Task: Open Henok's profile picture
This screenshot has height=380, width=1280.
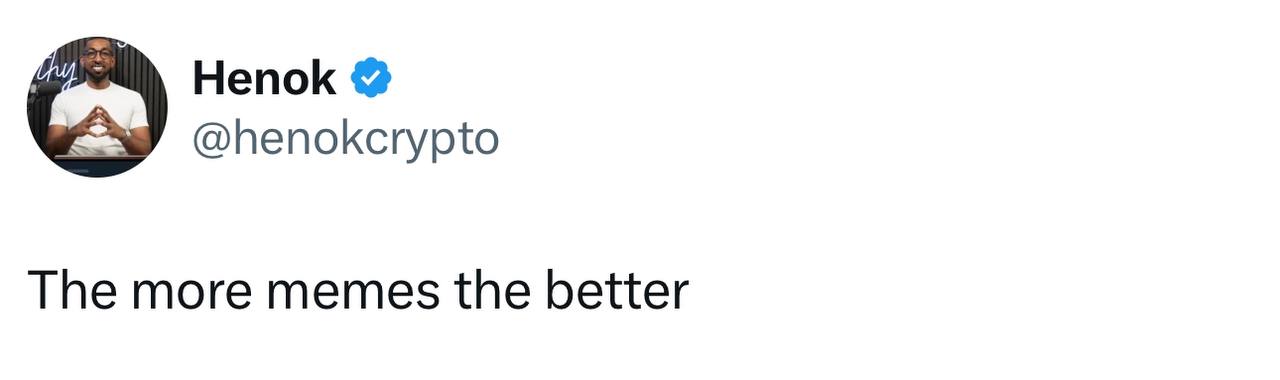Action: [97, 107]
